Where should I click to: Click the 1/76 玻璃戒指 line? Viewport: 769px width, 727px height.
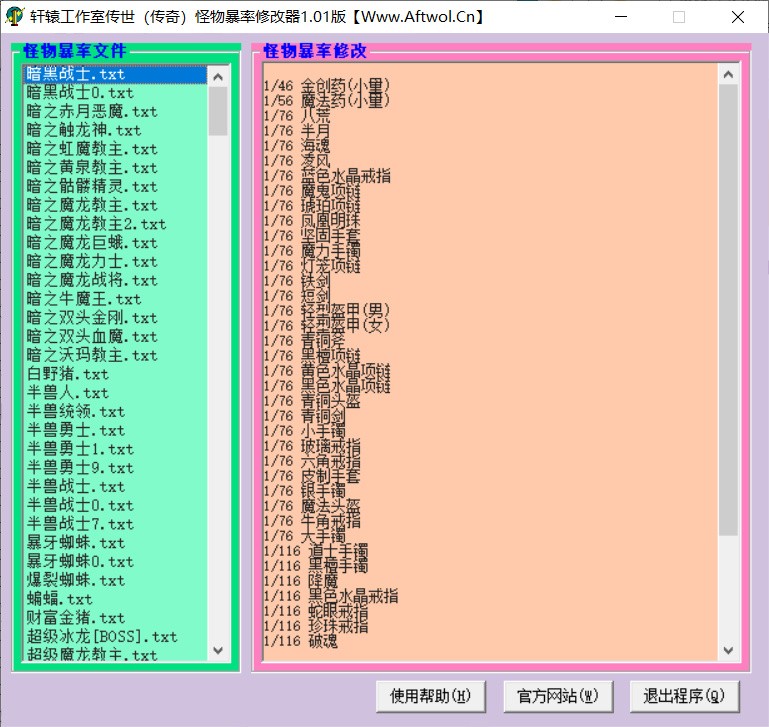coord(312,447)
